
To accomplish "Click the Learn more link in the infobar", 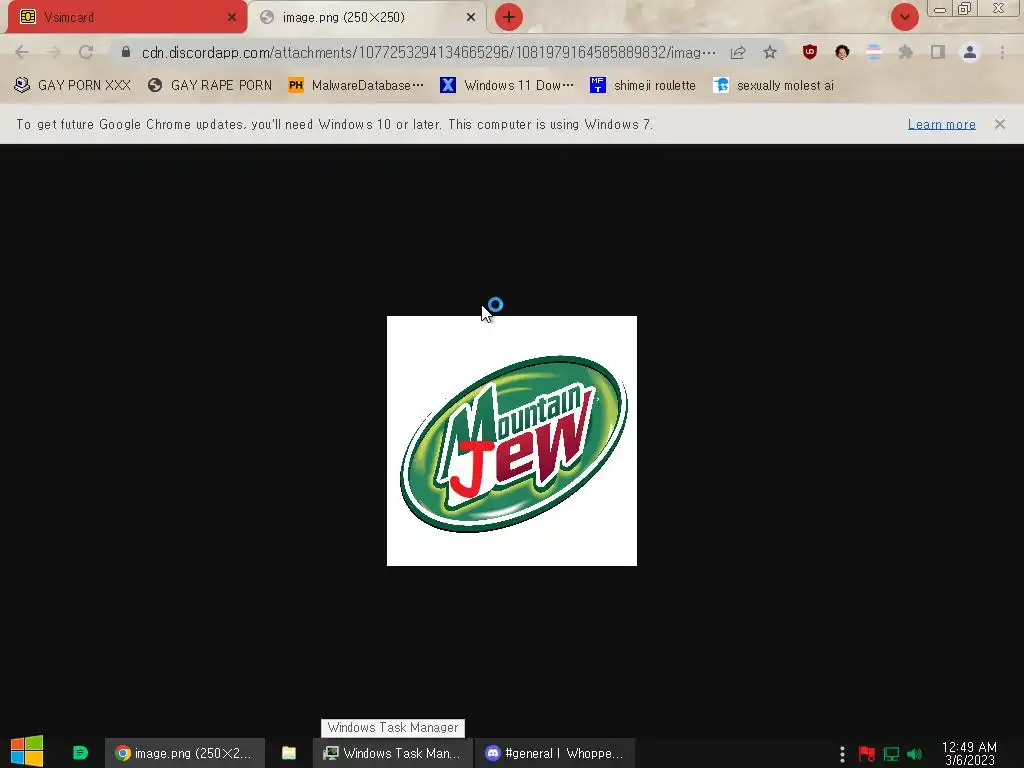I will (x=942, y=124).
